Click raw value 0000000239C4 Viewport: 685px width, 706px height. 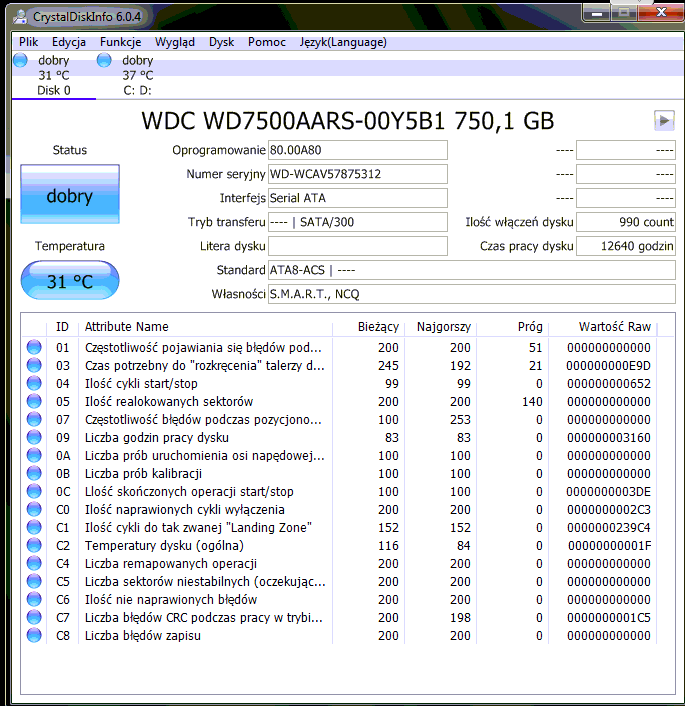pos(608,528)
